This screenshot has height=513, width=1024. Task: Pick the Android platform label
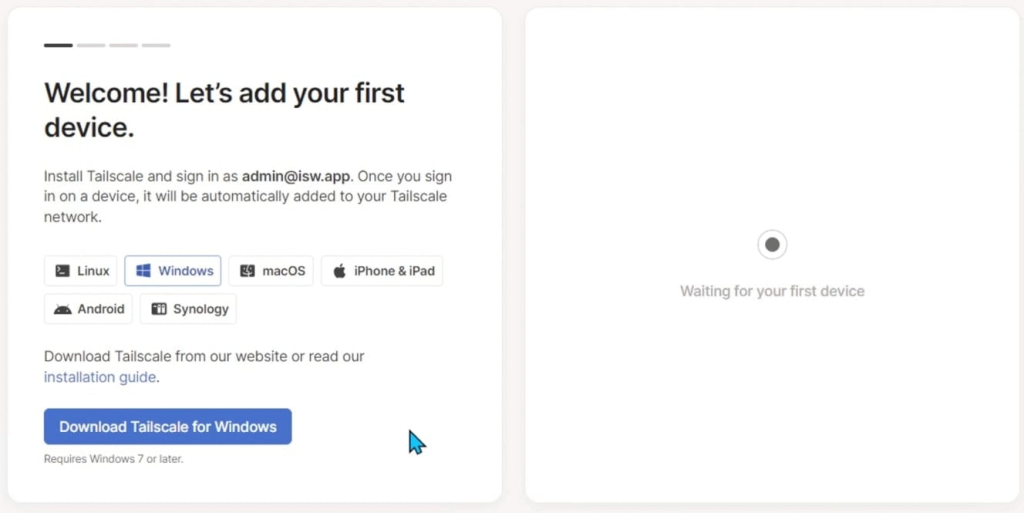pos(101,309)
